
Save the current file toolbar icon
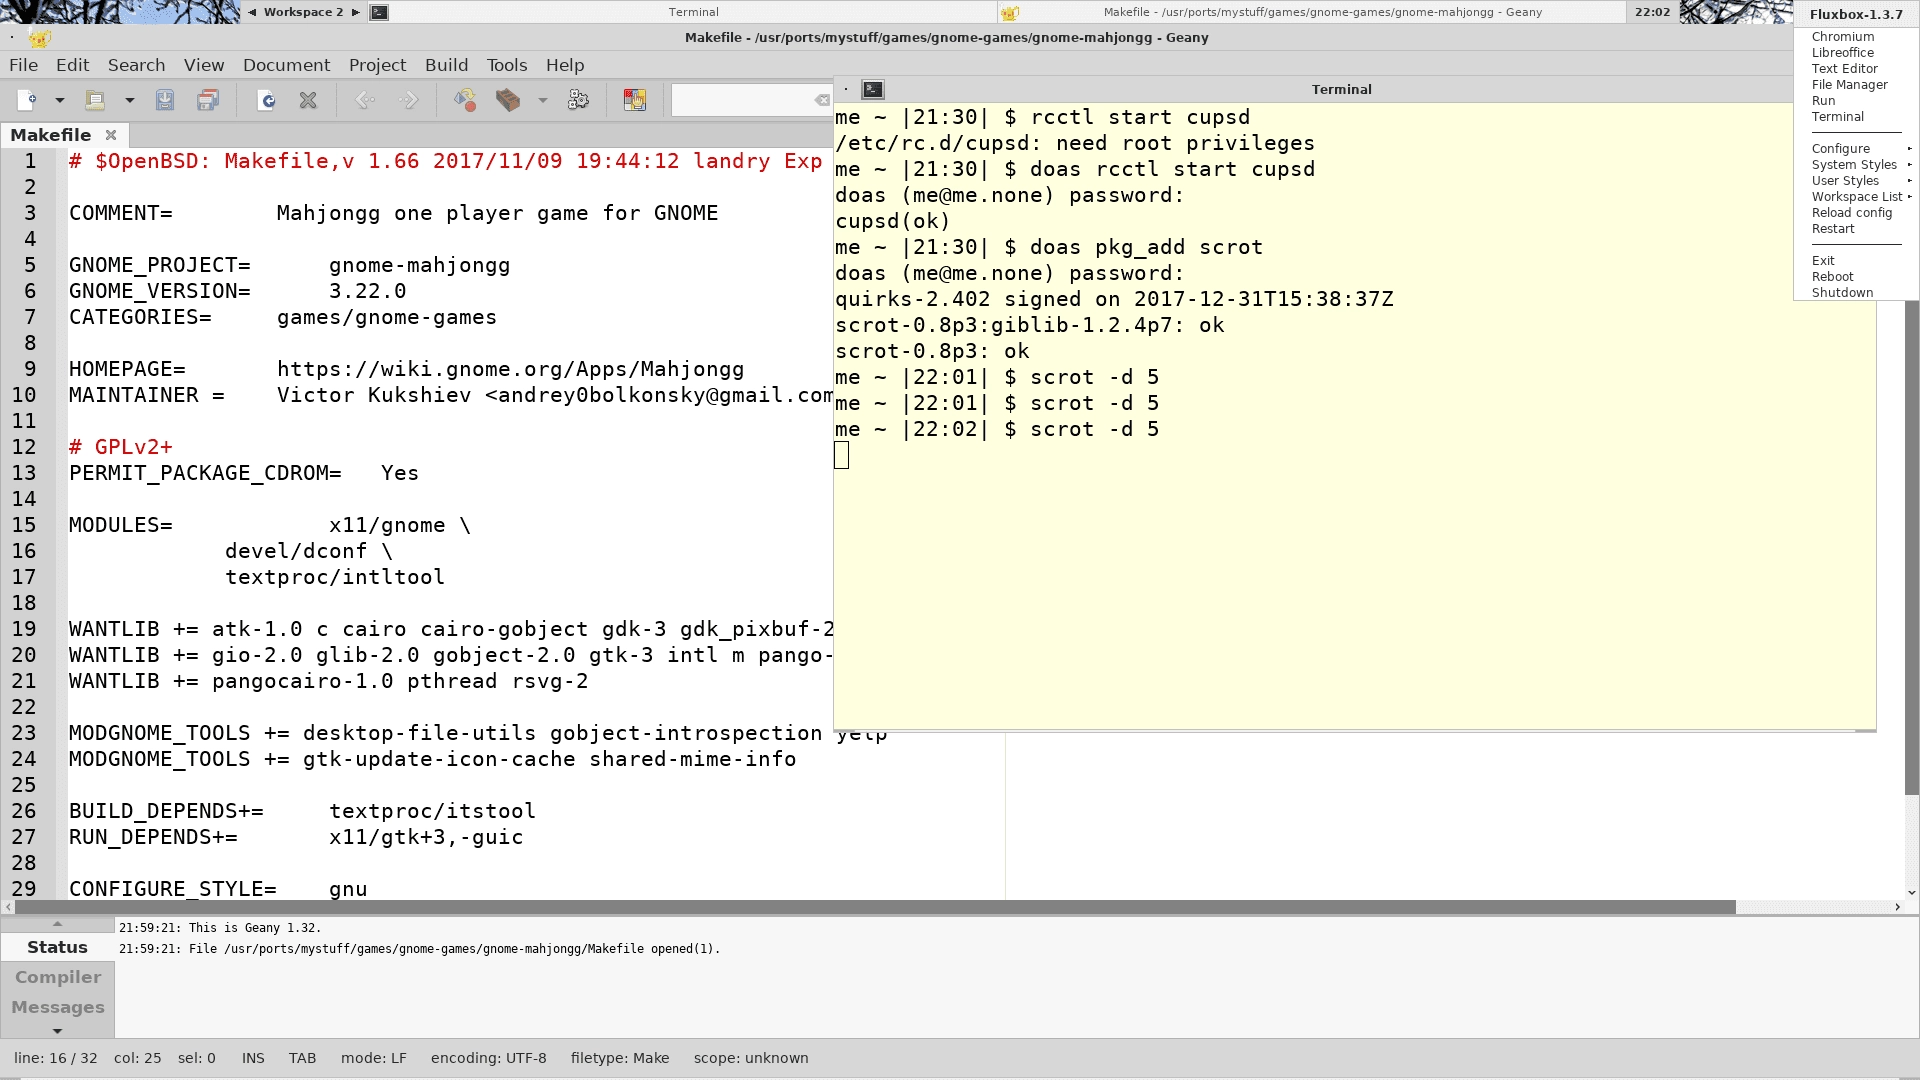tap(165, 100)
